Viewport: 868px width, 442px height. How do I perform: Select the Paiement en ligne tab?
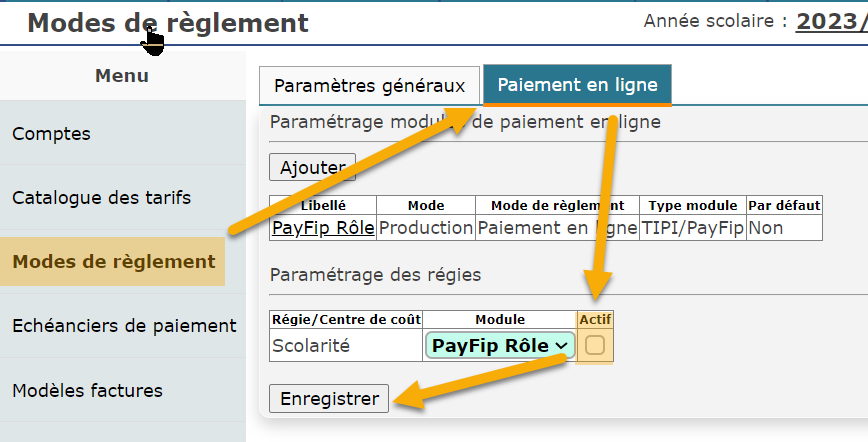577,85
